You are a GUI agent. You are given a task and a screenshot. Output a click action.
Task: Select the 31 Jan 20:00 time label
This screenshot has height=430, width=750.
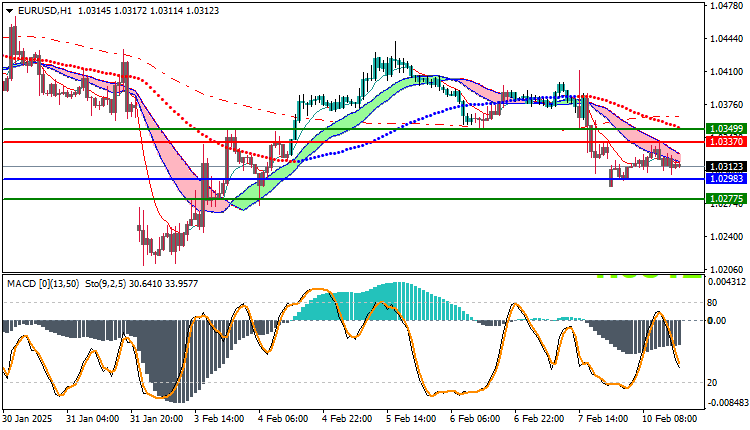(156, 419)
